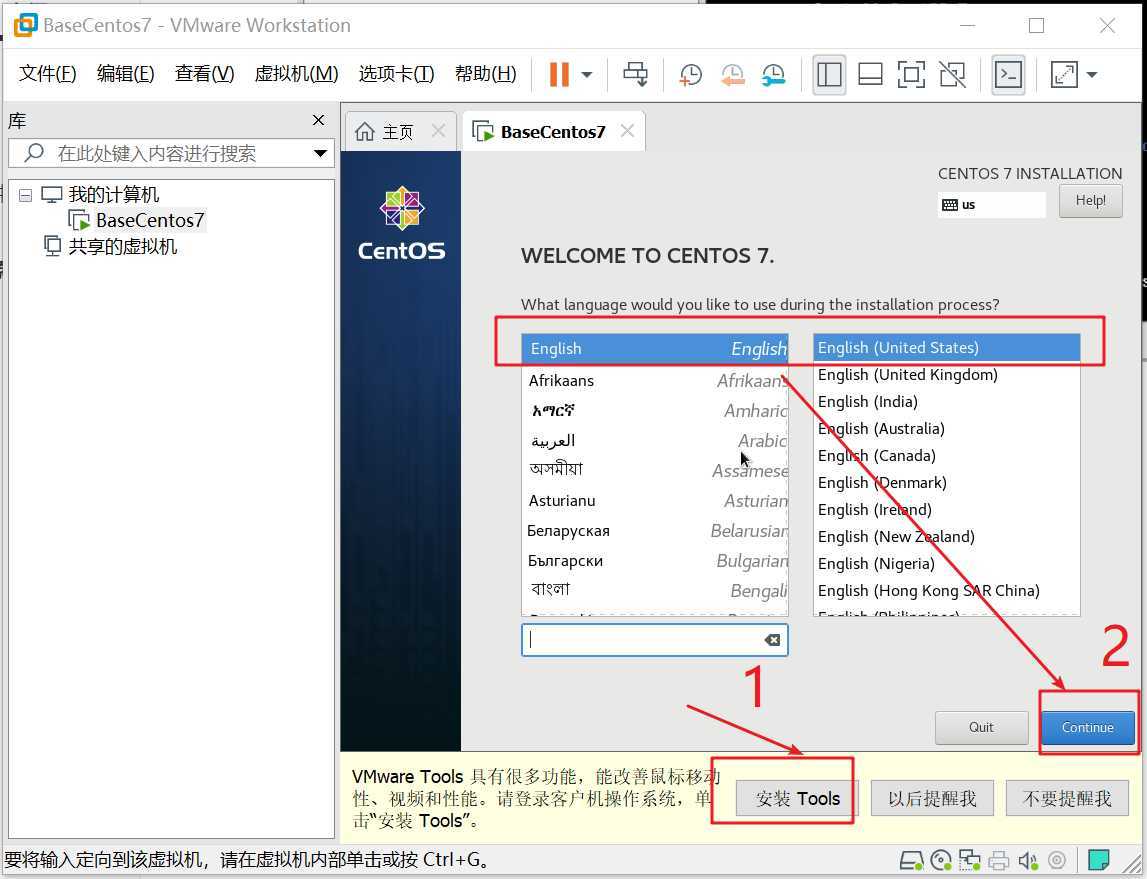Pause the virtual machine with orange button
The image size is (1147, 879).
[x=559, y=74]
